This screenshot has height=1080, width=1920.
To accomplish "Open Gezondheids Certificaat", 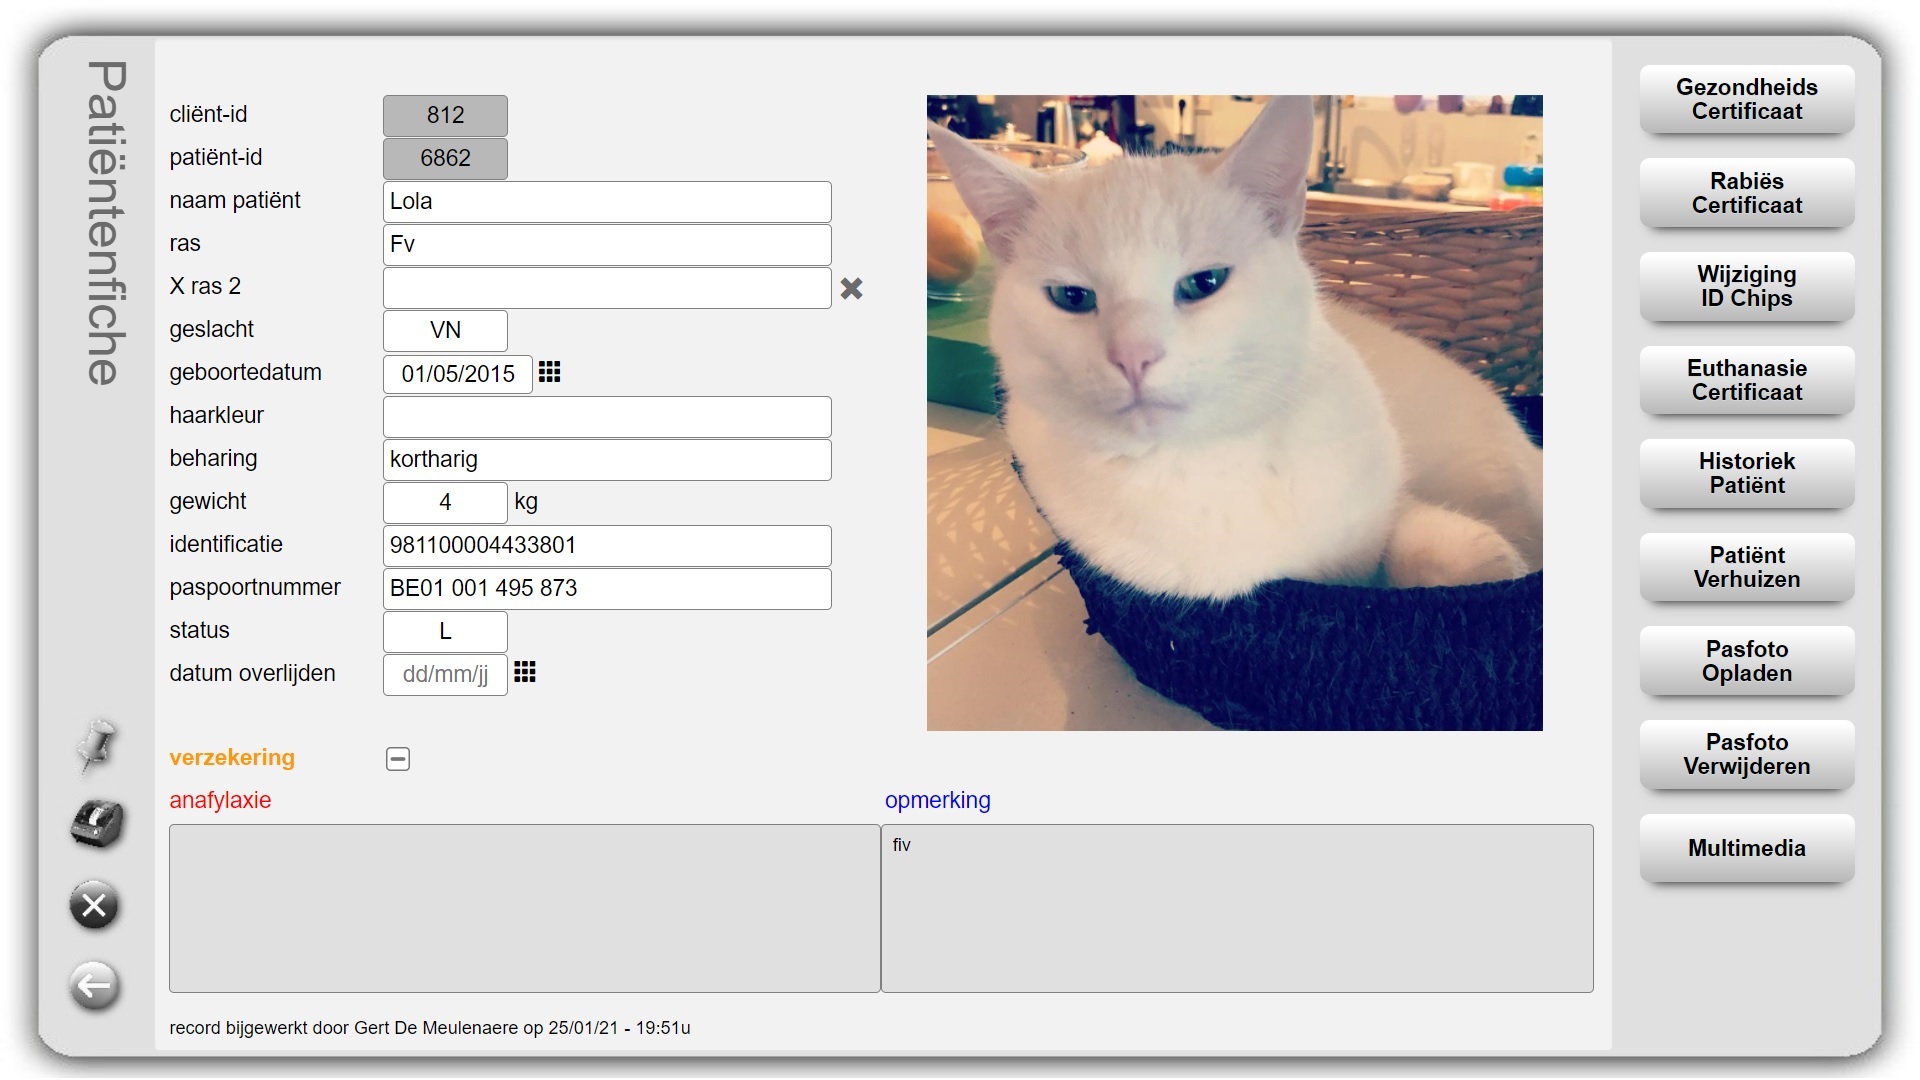I will [1747, 100].
